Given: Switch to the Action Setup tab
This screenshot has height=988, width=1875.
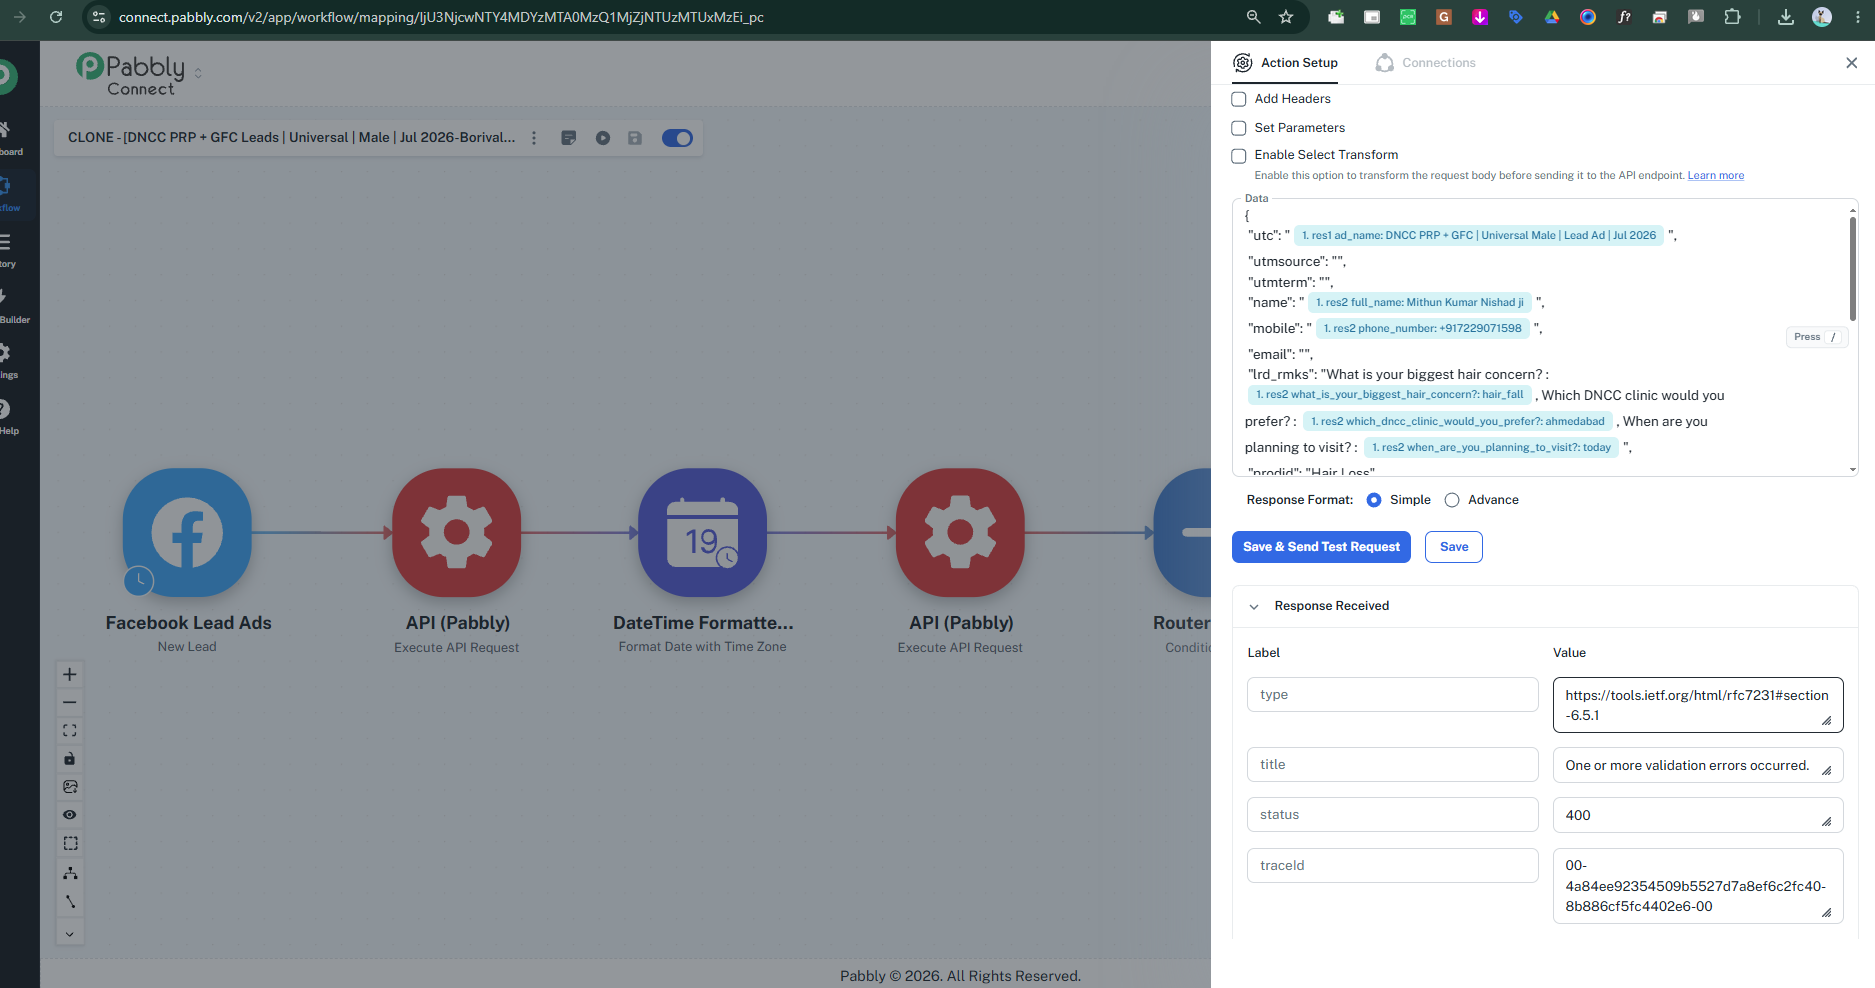Looking at the screenshot, I should (x=1286, y=63).
